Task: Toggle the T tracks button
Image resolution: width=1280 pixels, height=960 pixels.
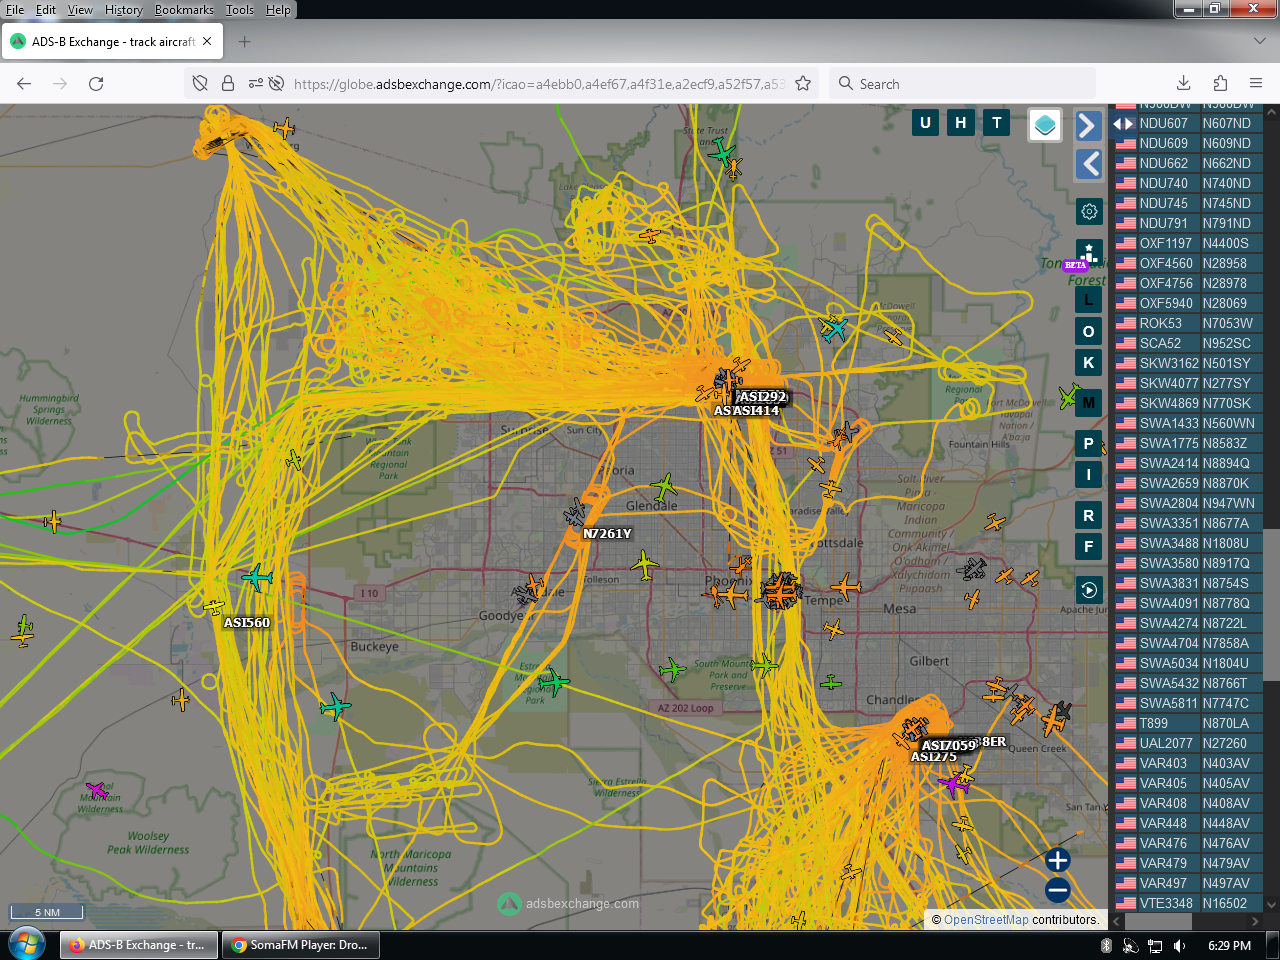Action: (997, 123)
